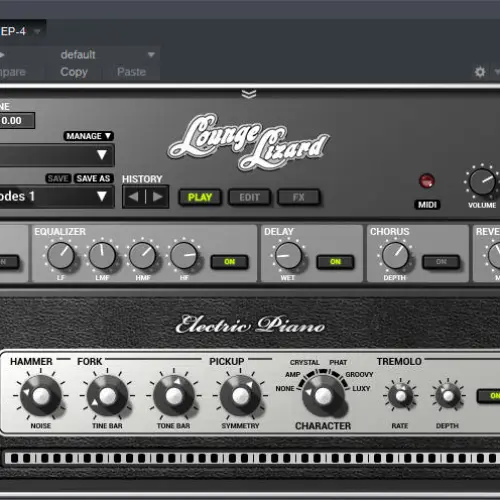Click the Copy button
The width and height of the screenshot is (500, 500).
[74, 72]
